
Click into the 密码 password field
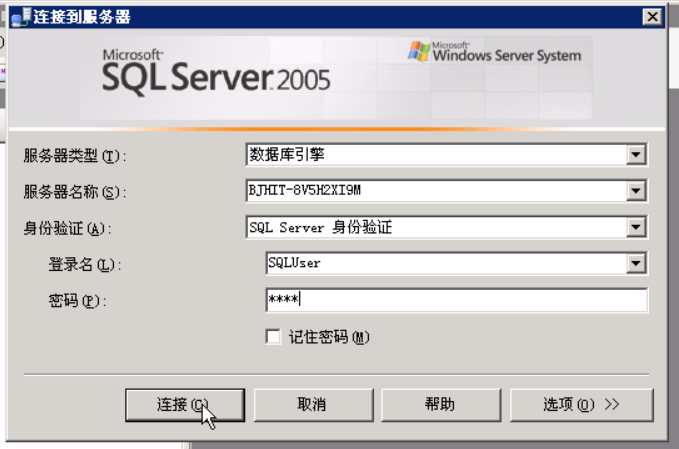pyautogui.click(x=456, y=300)
